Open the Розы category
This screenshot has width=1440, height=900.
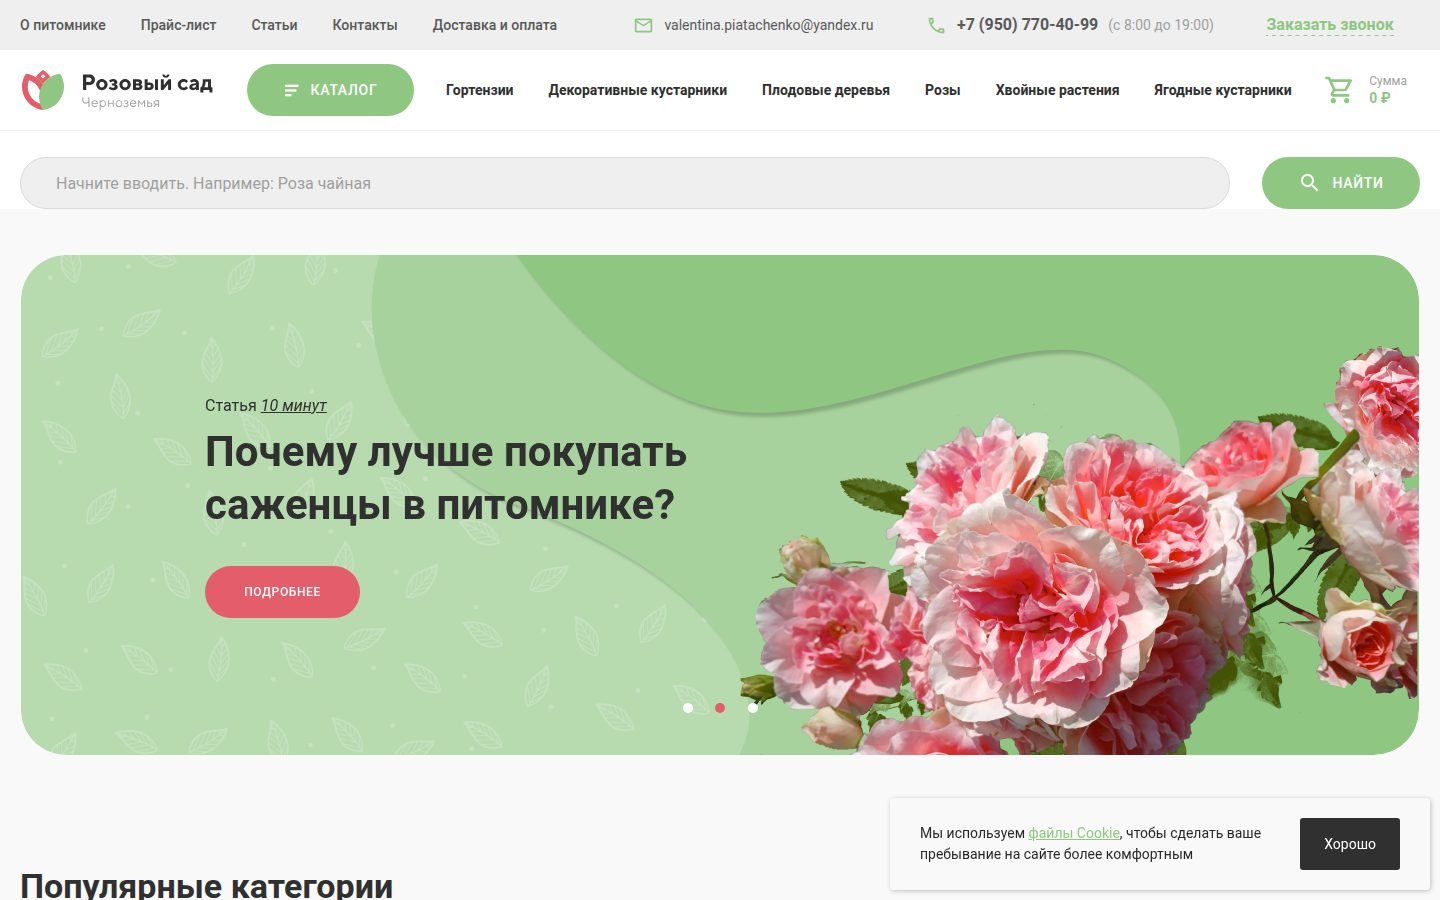(x=943, y=90)
